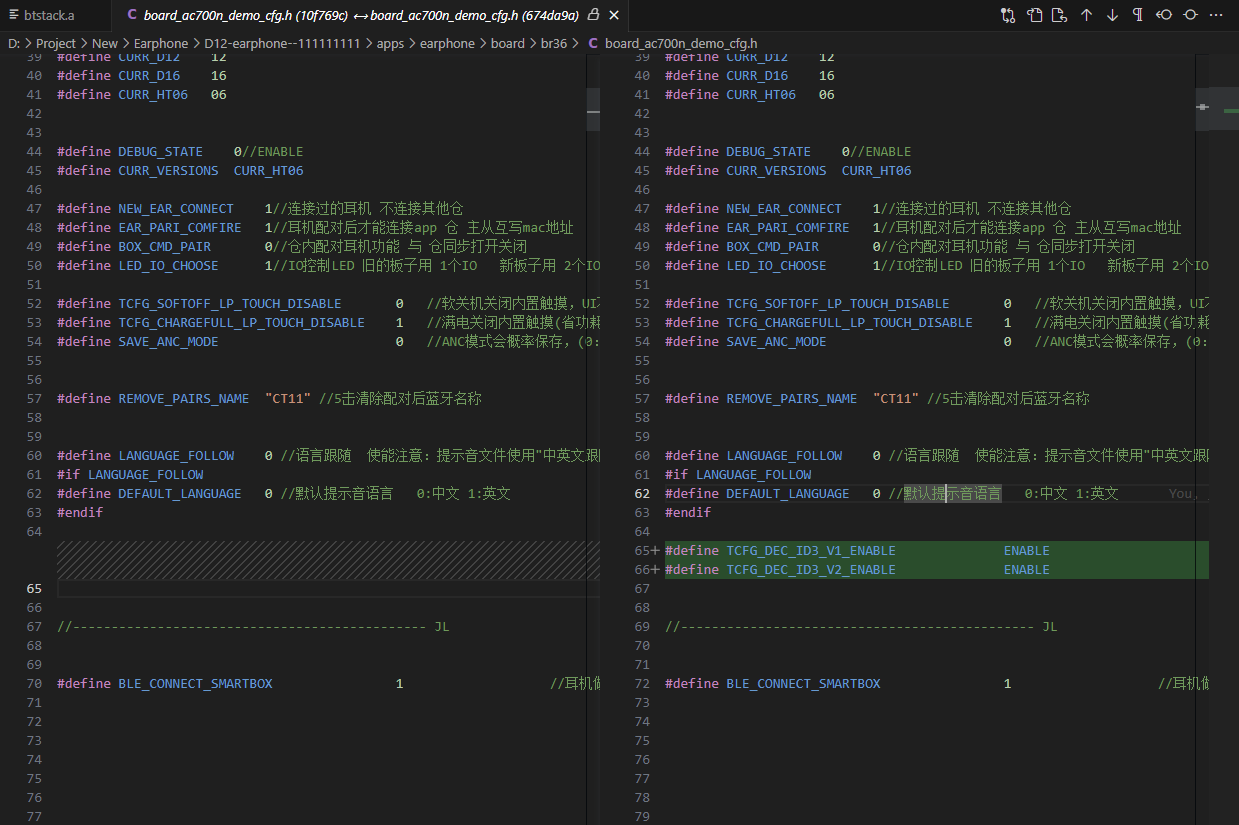Close the board_ac700n_demo_cfg.h diff tab

coord(614,15)
